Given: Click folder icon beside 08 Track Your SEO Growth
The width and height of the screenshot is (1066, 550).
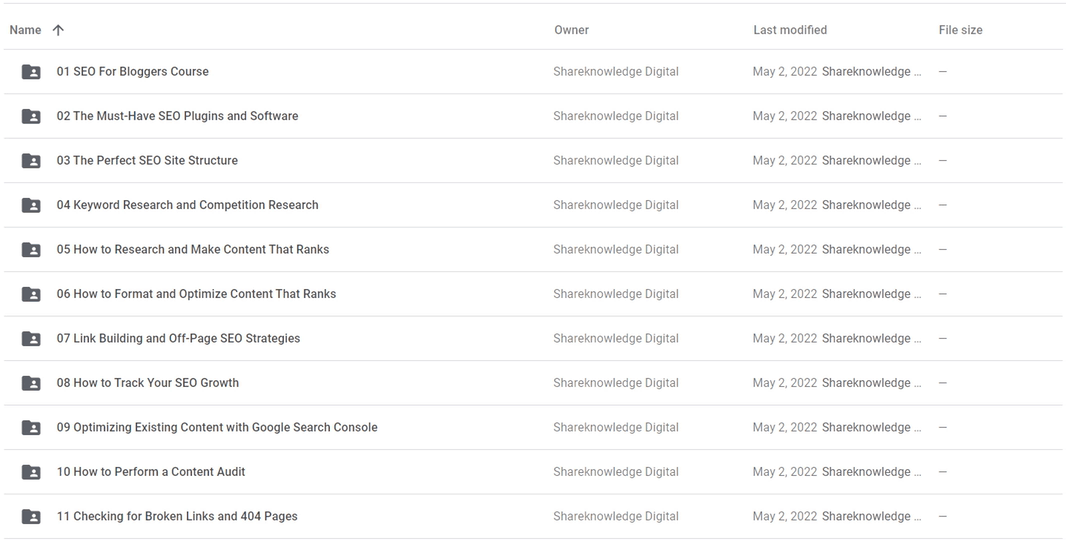Looking at the screenshot, I should [31, 383].
